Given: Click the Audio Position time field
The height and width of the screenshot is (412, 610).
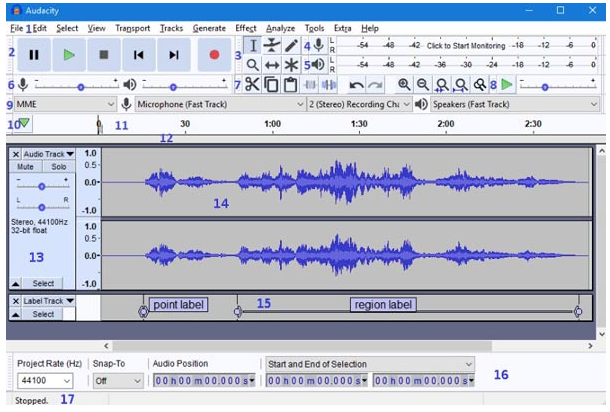Looking at the screenshot, I should click(204, 380).
